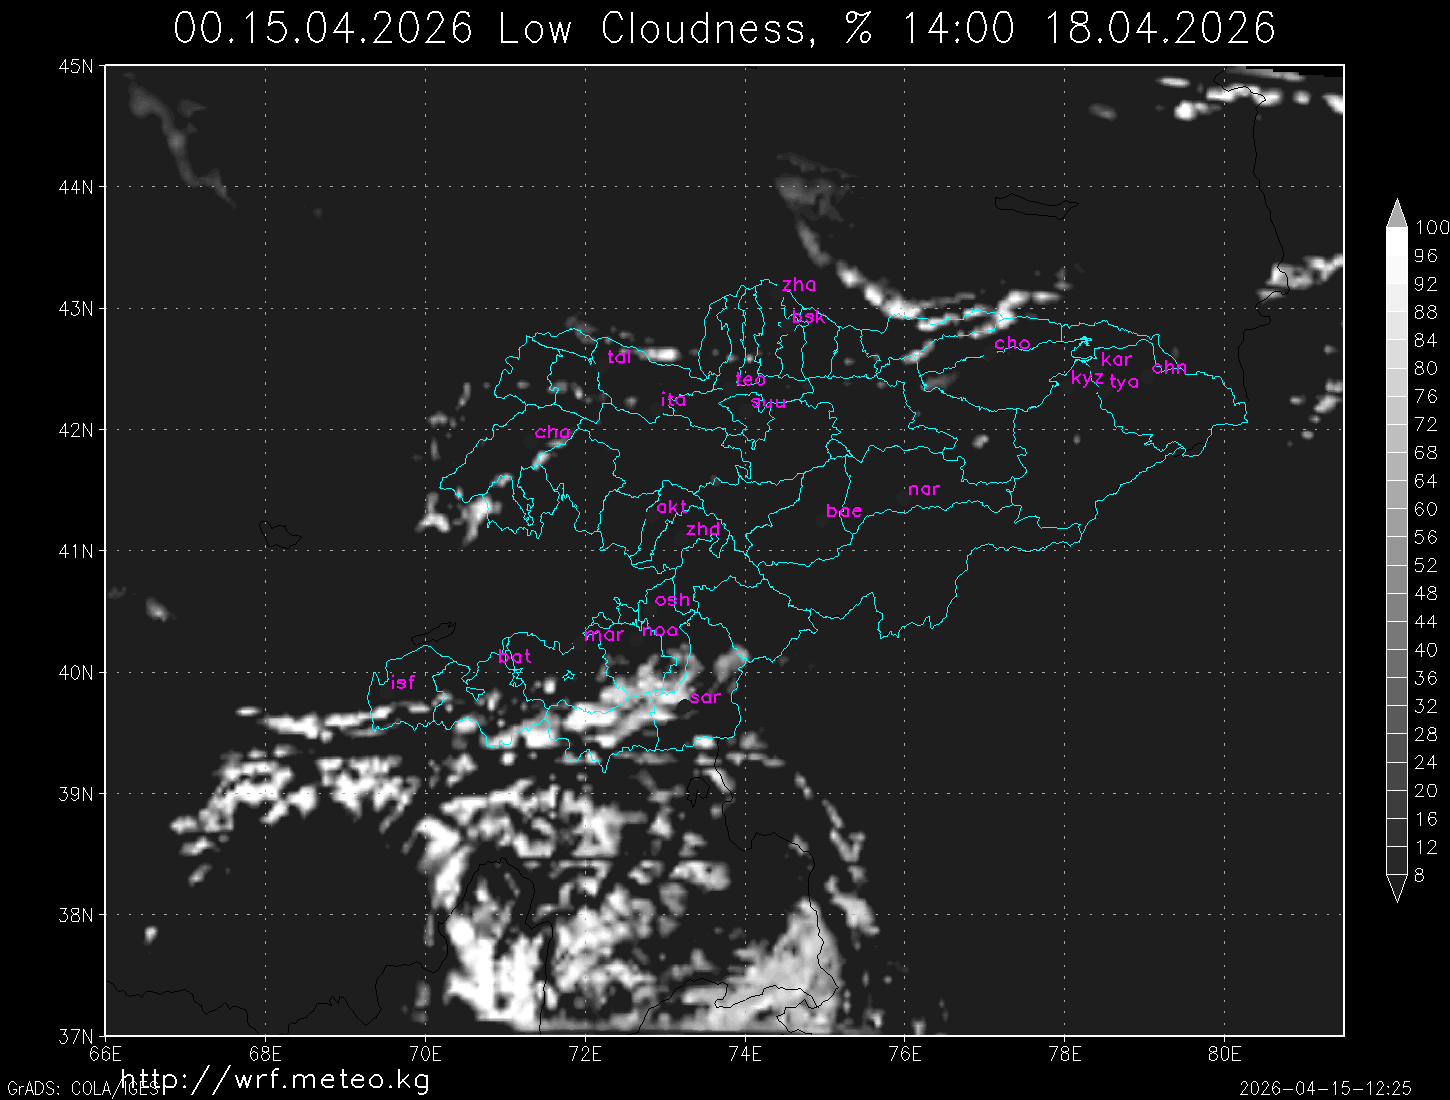Click the Low Cloudiness chart title

point(724,28)
